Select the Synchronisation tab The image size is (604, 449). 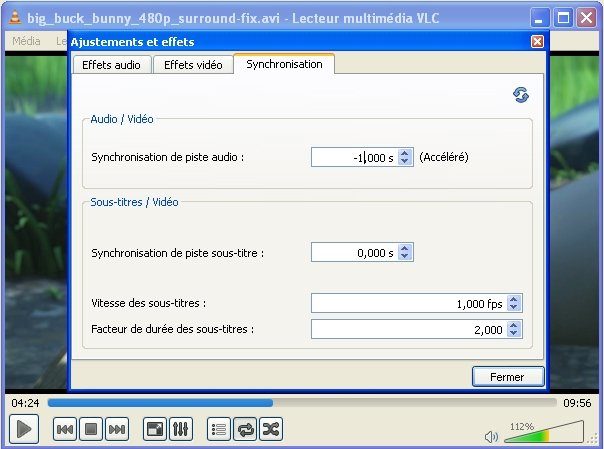pyautogui.click(x=284, y=64)
